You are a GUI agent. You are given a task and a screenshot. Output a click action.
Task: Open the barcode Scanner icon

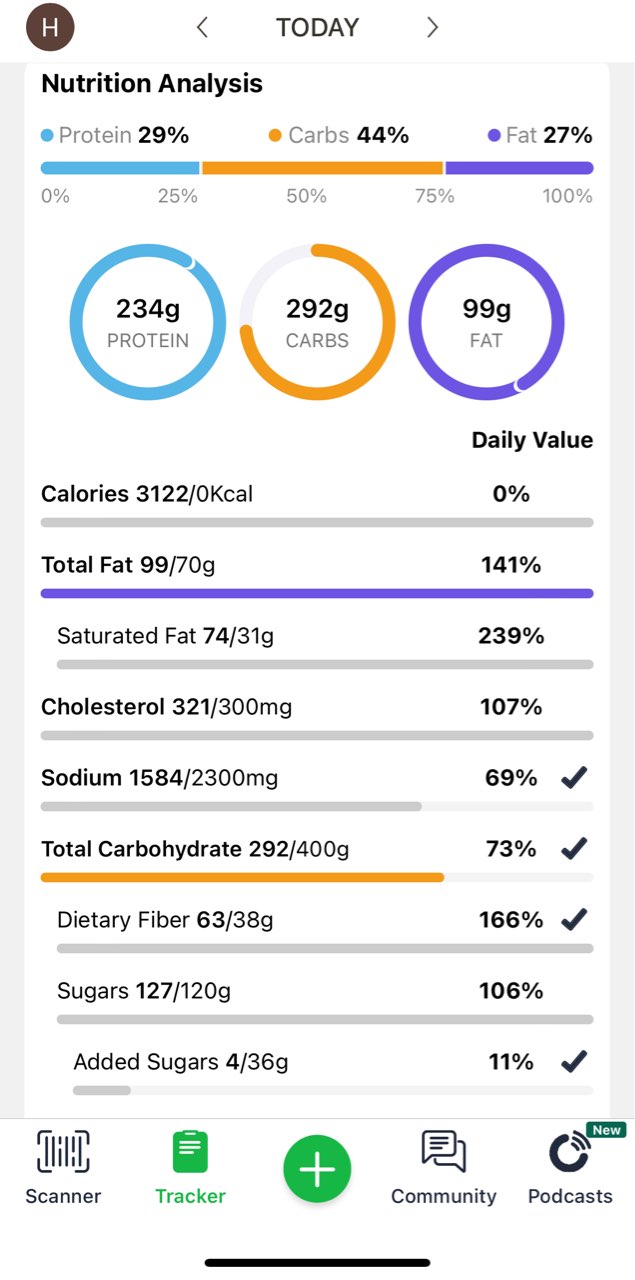[63, 1151]
